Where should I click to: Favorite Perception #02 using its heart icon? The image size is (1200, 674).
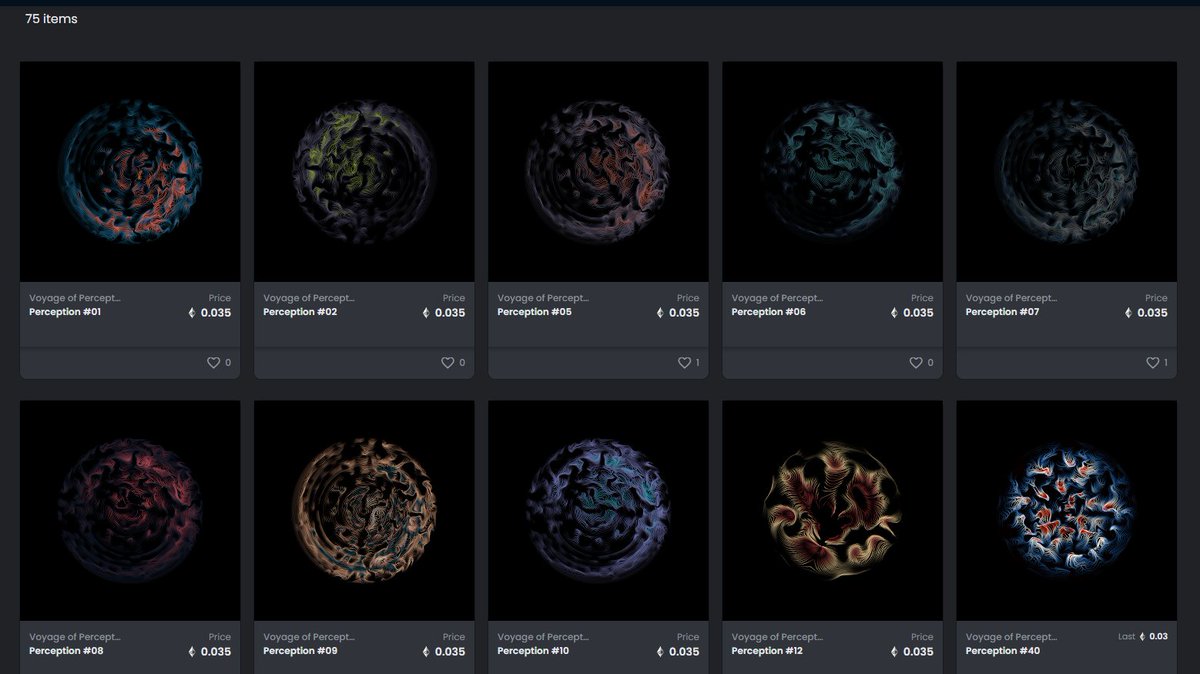(447, 363)
